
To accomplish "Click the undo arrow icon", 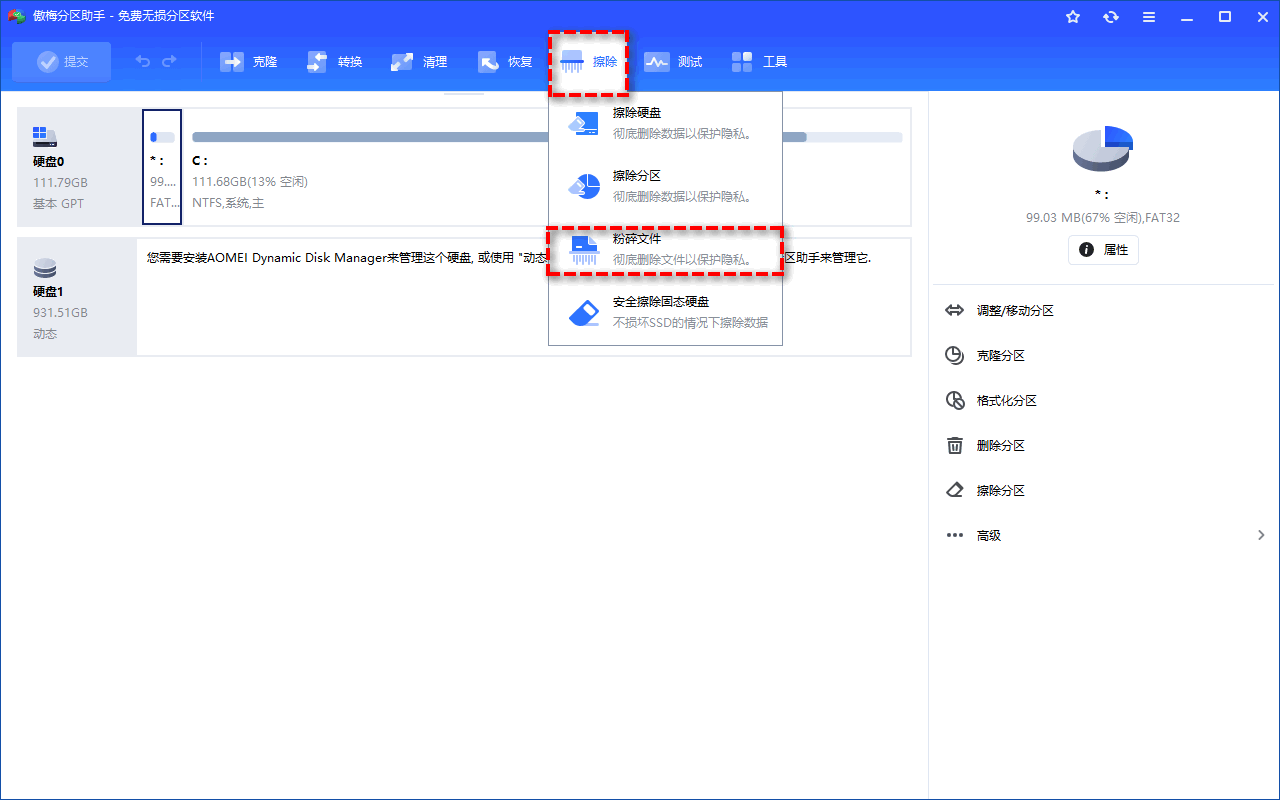I will click(x=143, y=62).
